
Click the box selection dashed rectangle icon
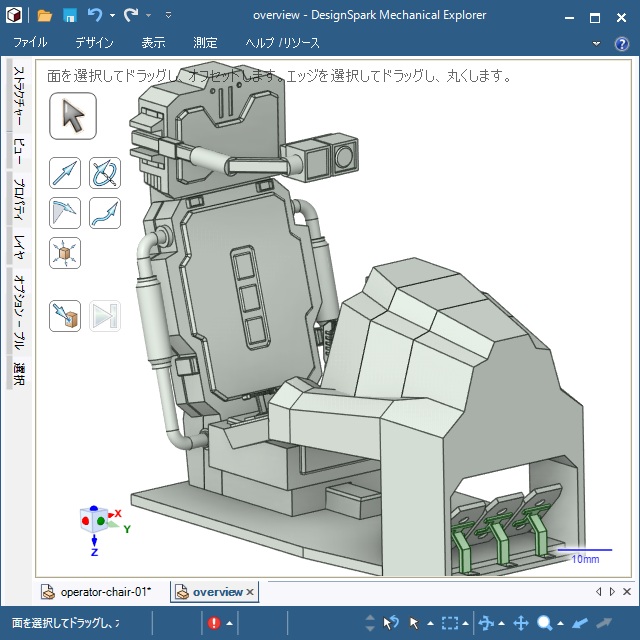click(x=449, y=623)
